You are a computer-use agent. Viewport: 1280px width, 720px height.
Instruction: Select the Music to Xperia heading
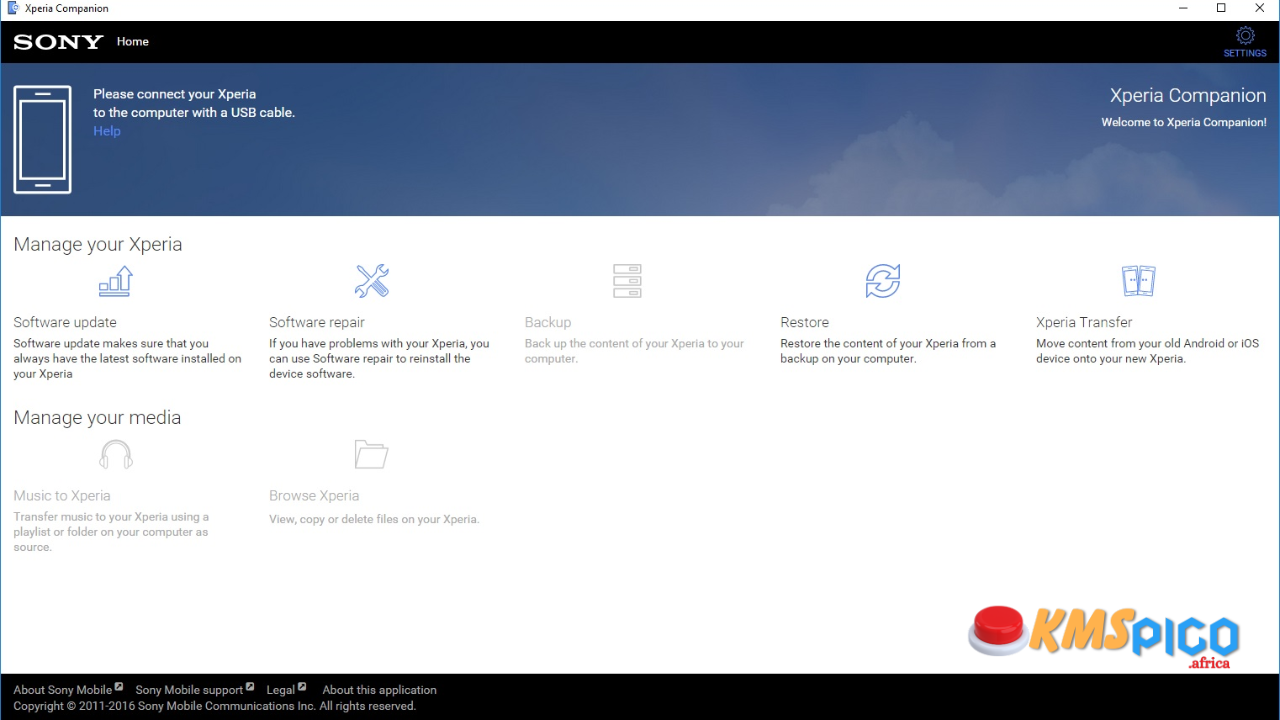(62, 496)
